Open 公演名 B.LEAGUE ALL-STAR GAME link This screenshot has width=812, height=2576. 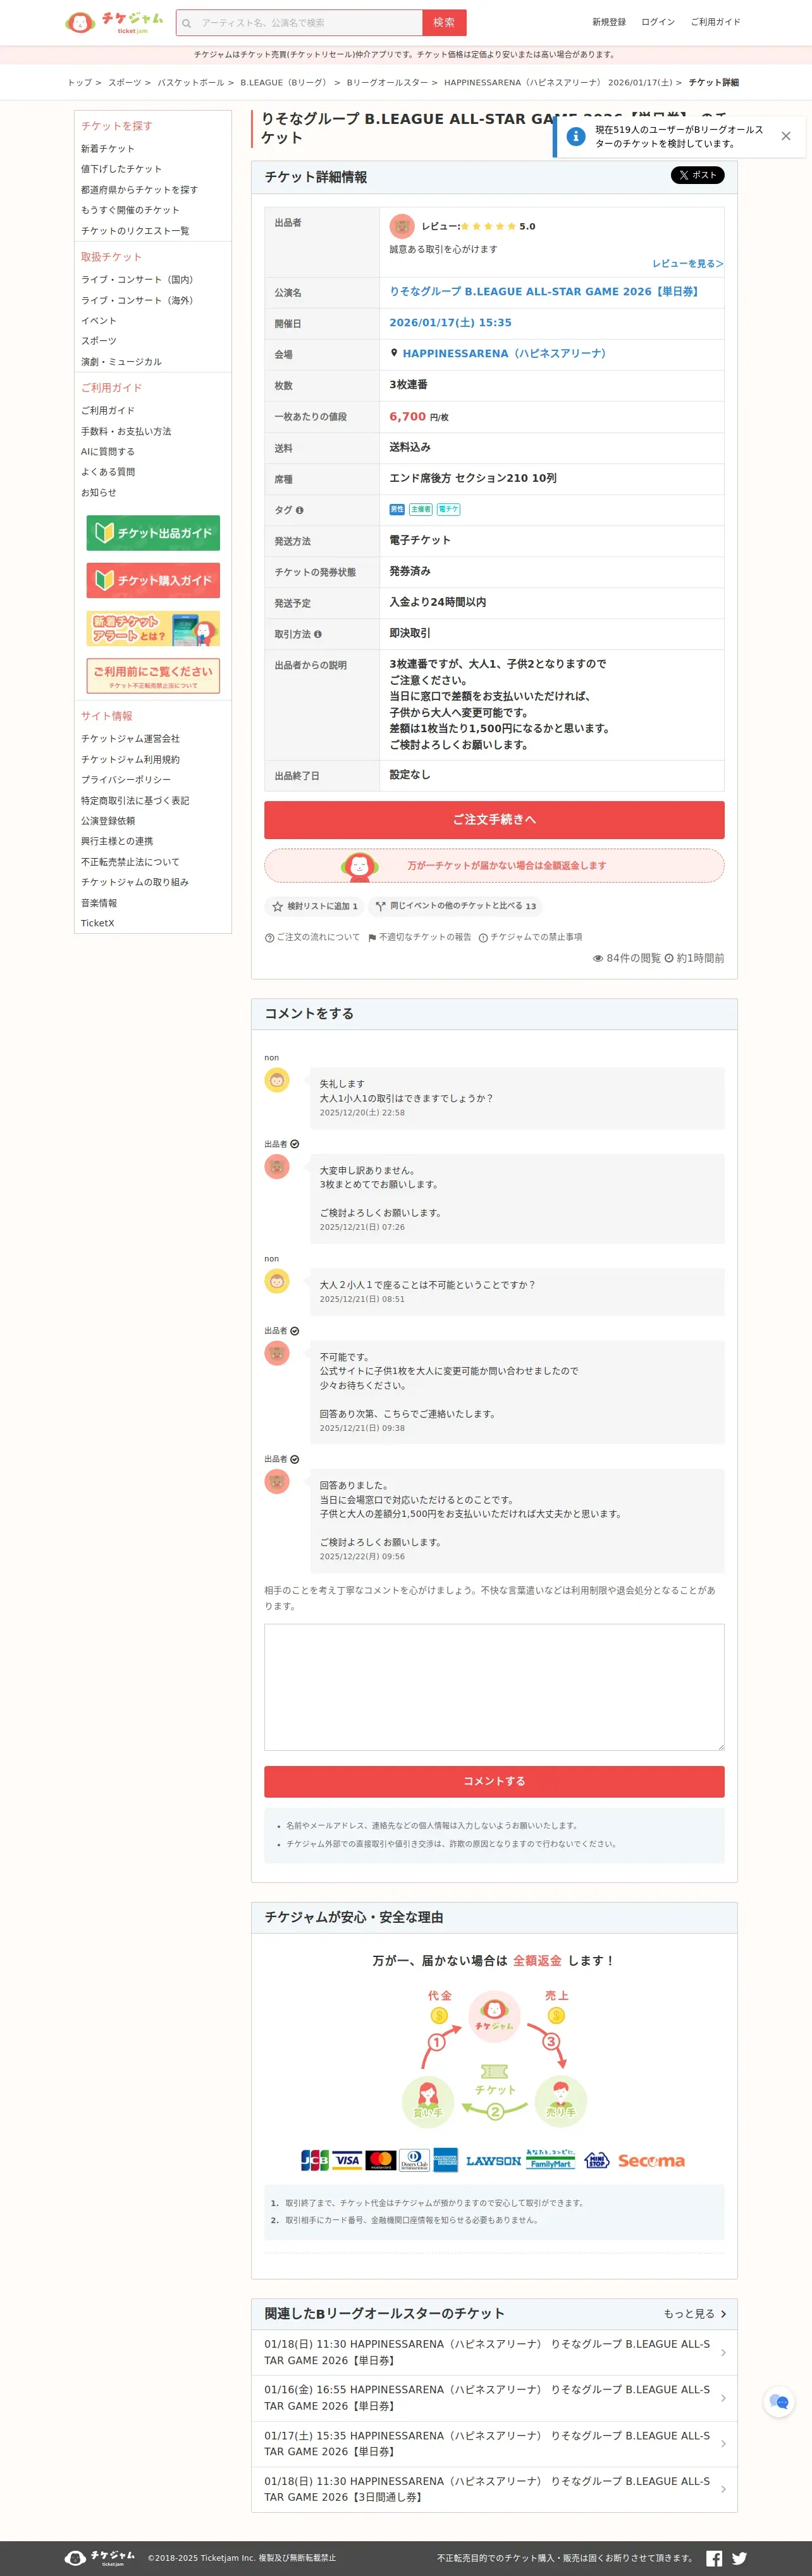click(x=546, y=292)
